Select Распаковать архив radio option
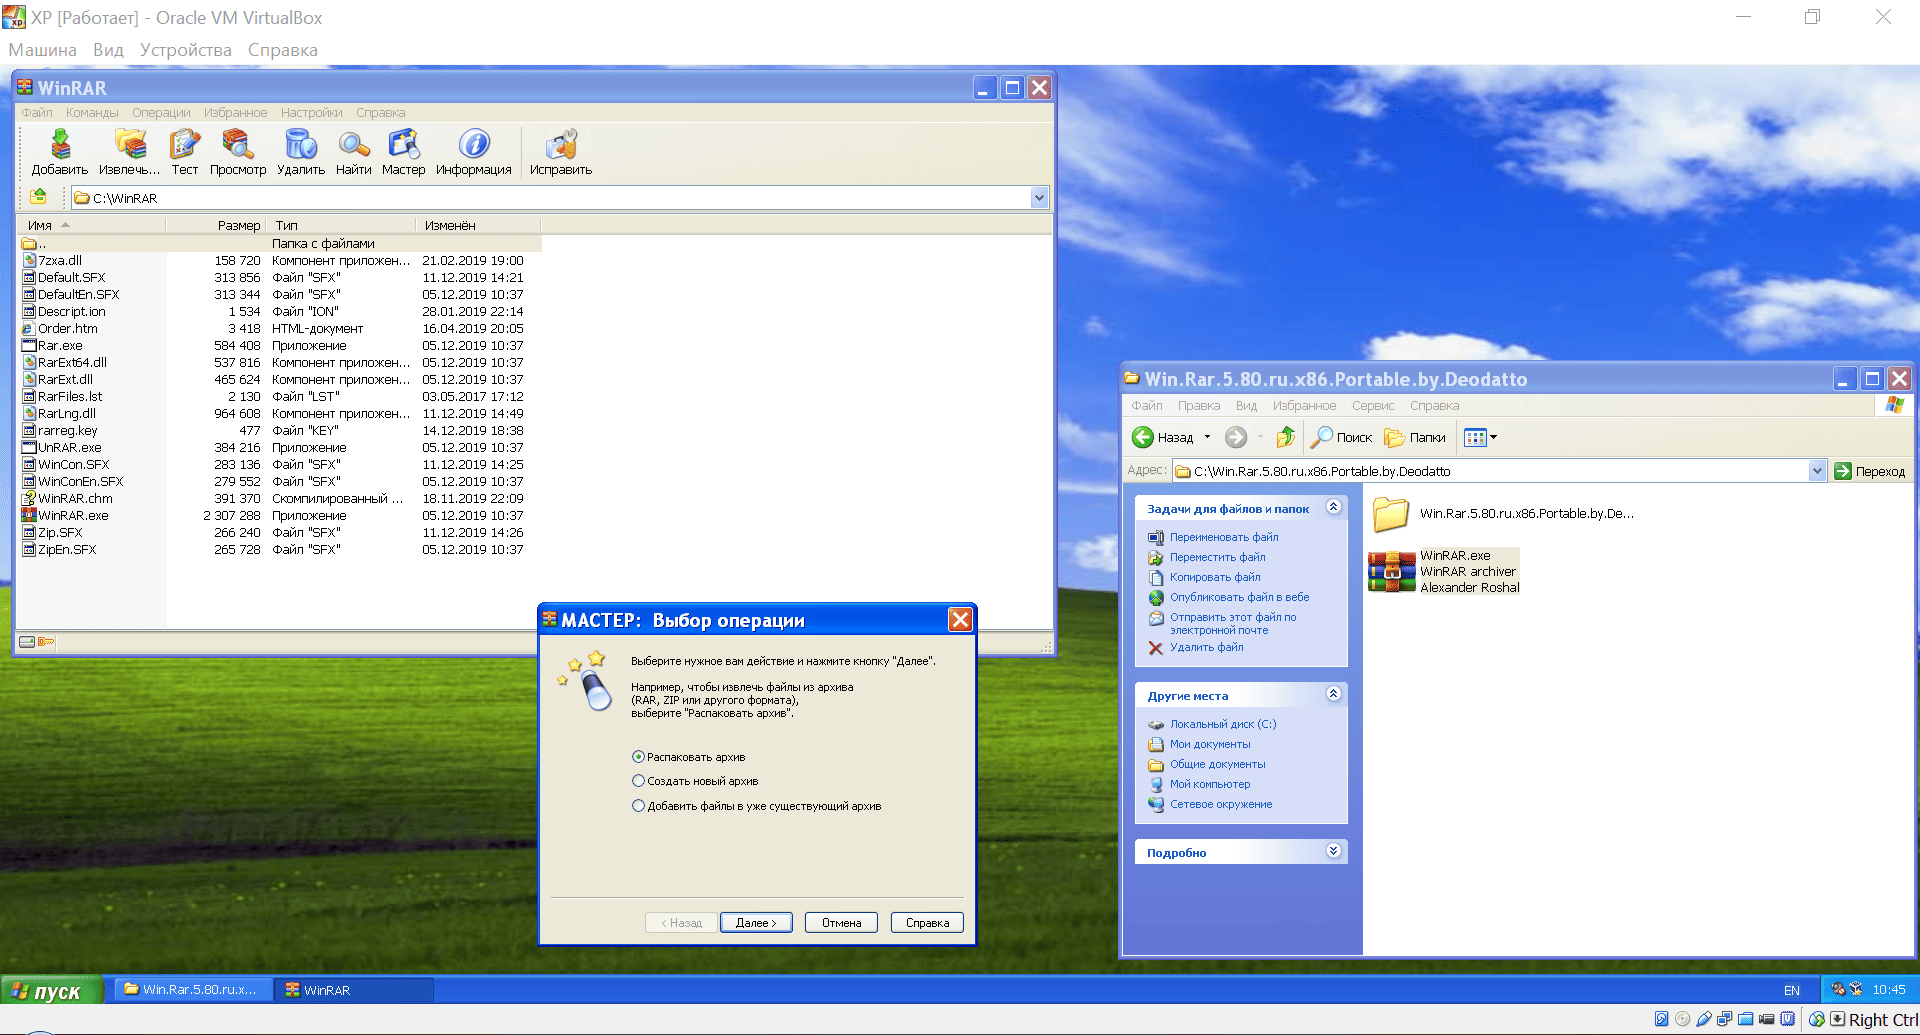1920x1035 pixels. [638, 757]
